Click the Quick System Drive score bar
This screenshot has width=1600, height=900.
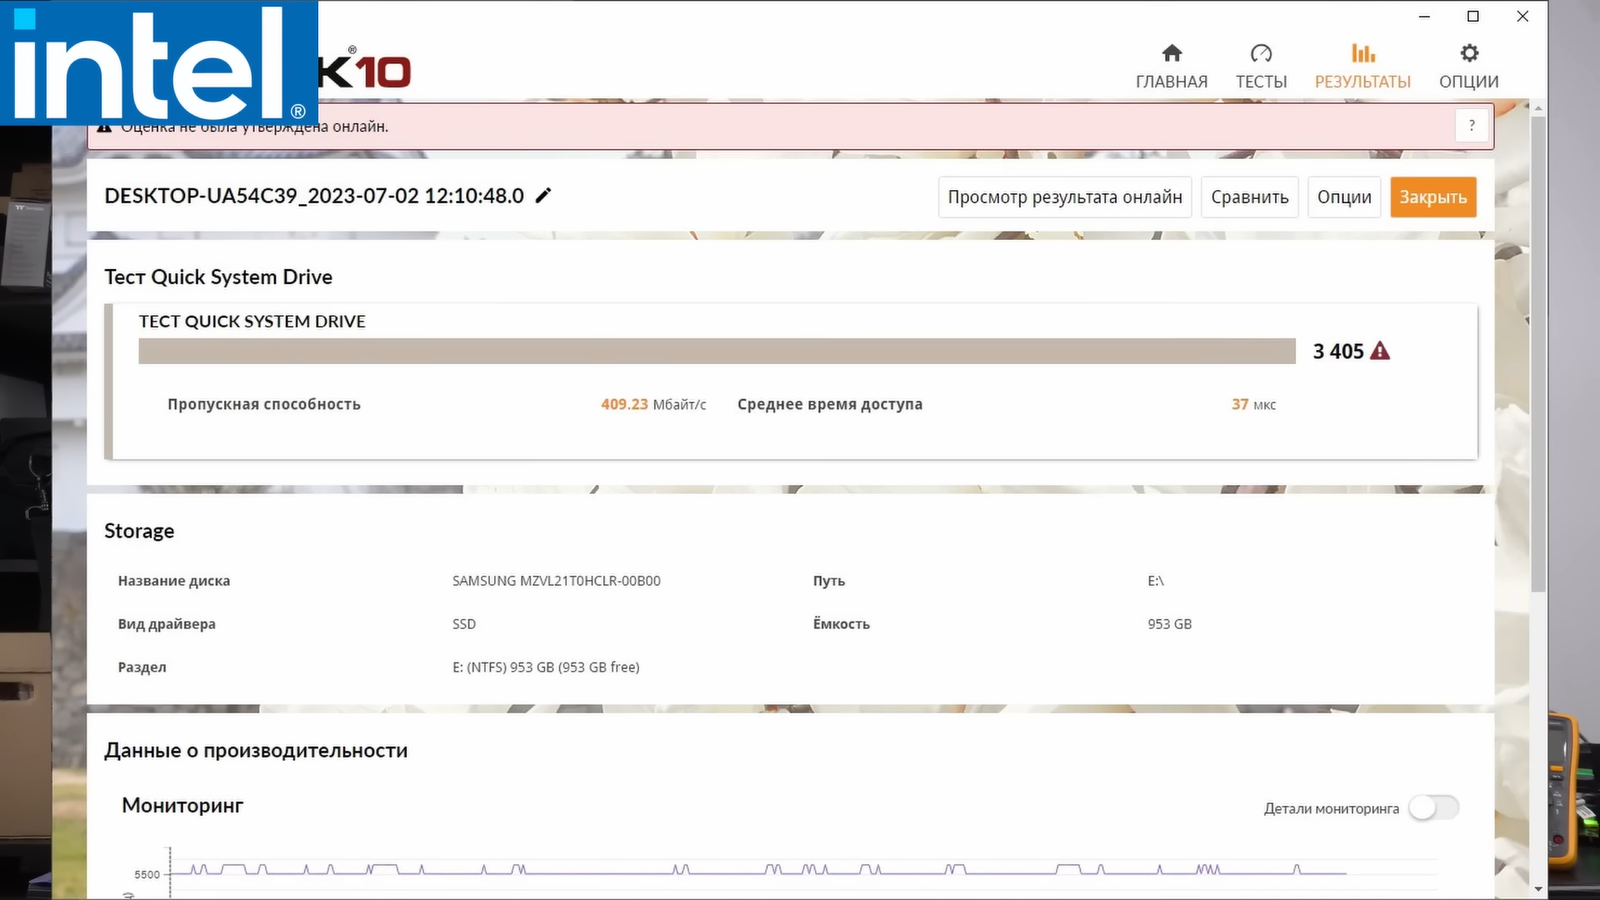click(x=716, y=351)
